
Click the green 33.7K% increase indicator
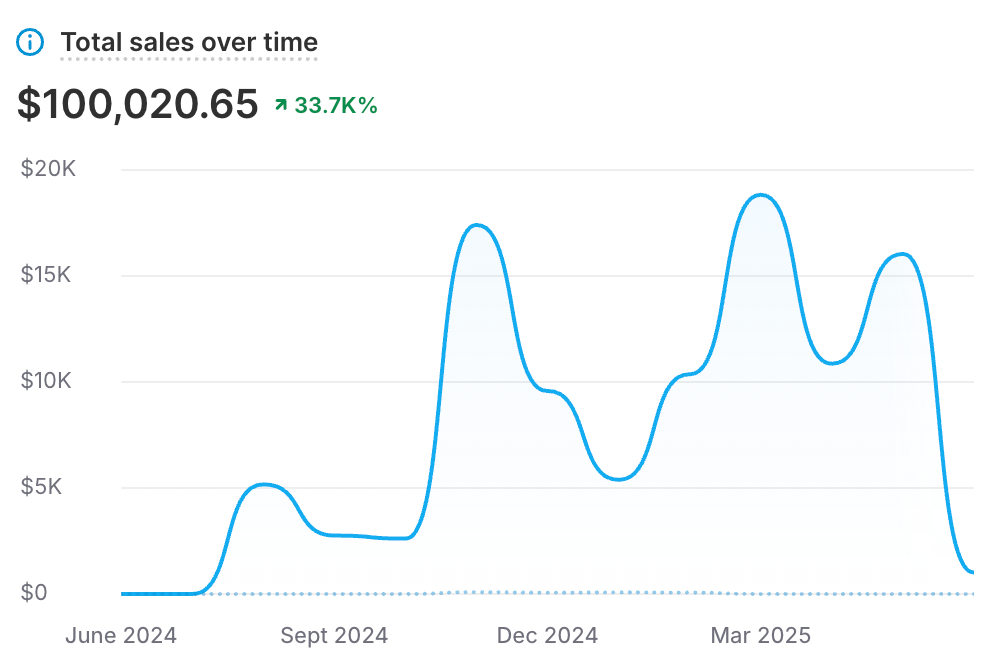(326, 105)
